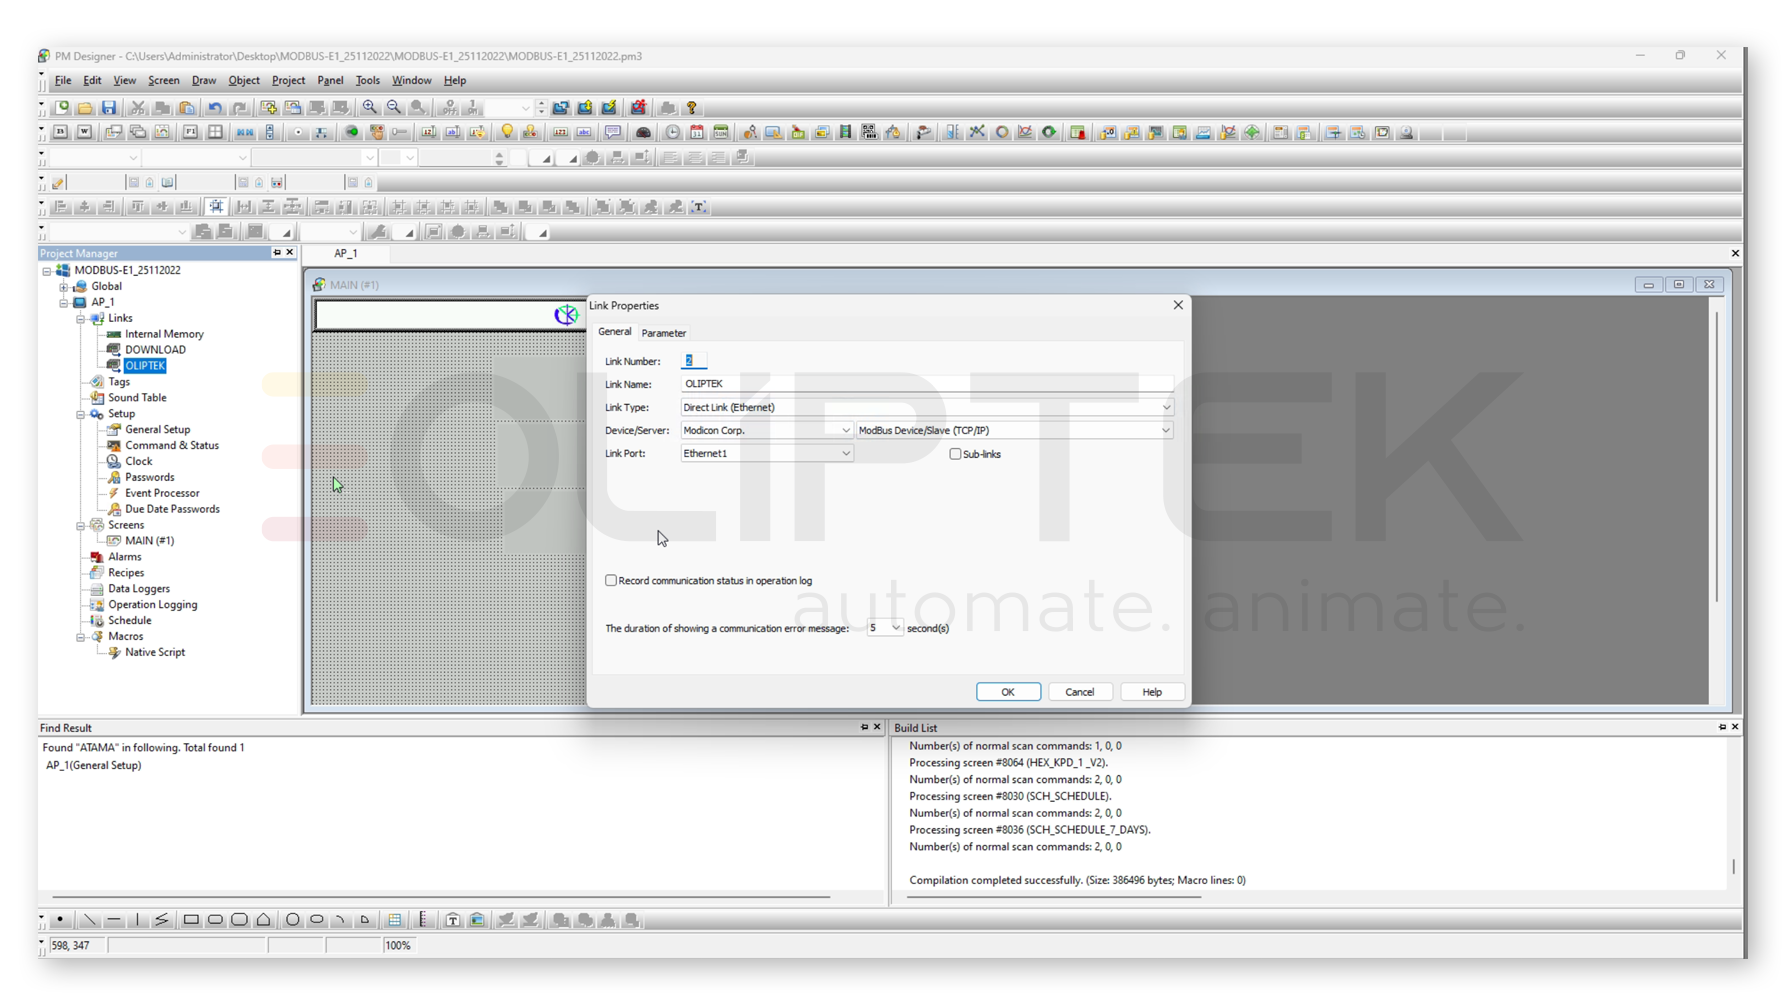Click the OK button
1786x1004 pixels.
coord(1007,692)
